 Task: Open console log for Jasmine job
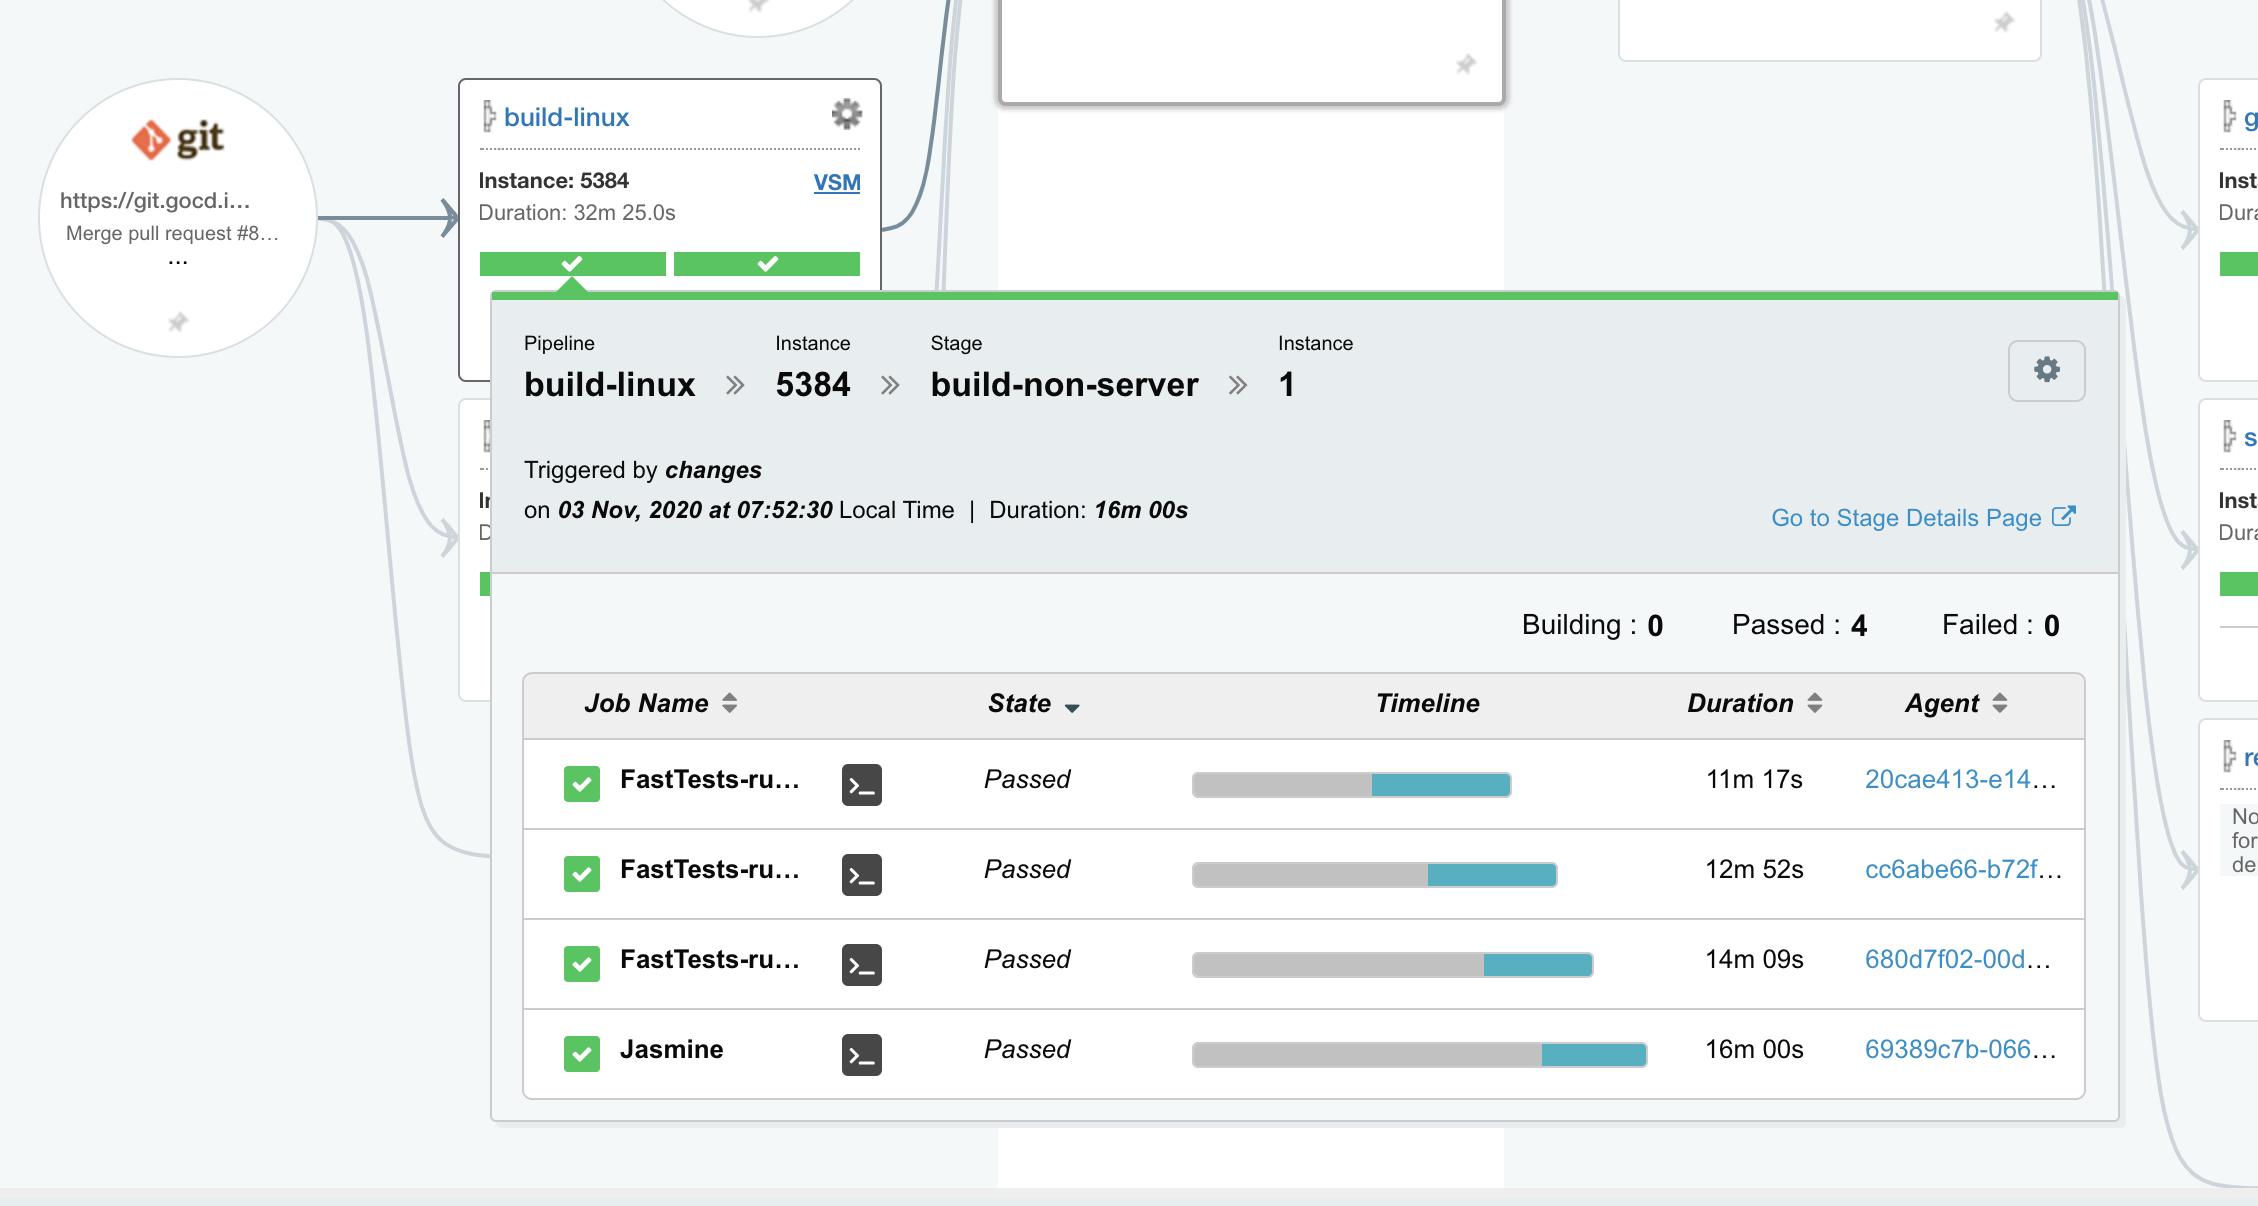coord(862,1055)
